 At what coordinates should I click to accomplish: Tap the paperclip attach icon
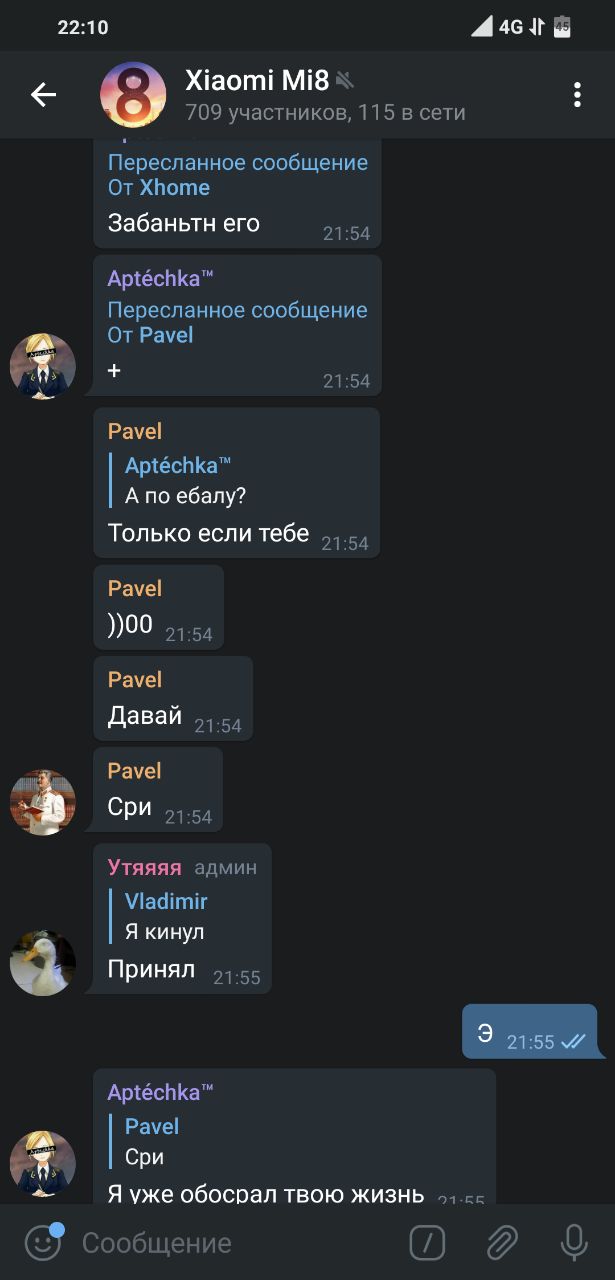coord(501,1243)
